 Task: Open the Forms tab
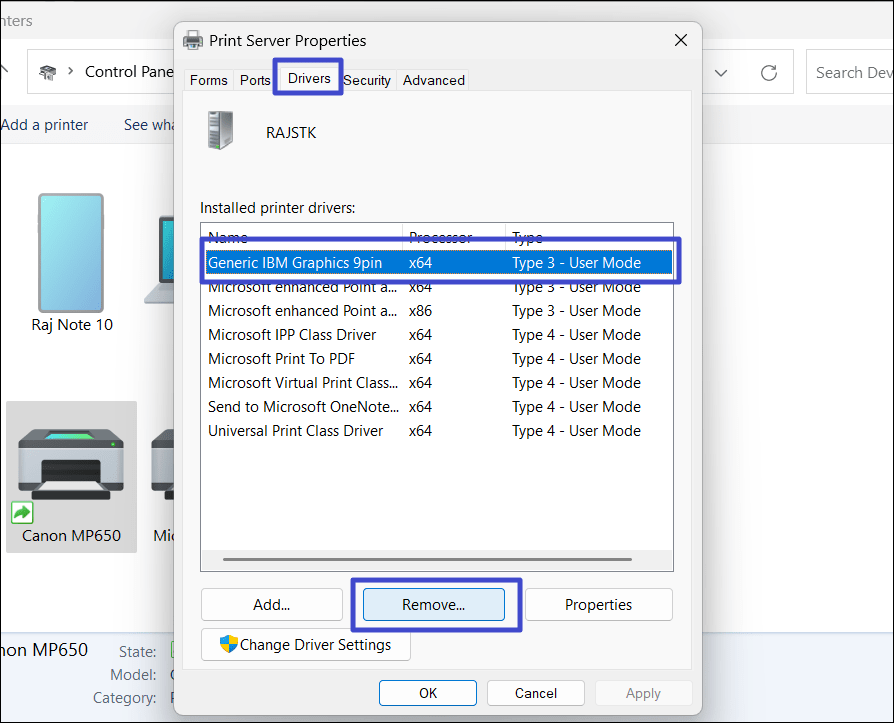click(x=208, y=80)
